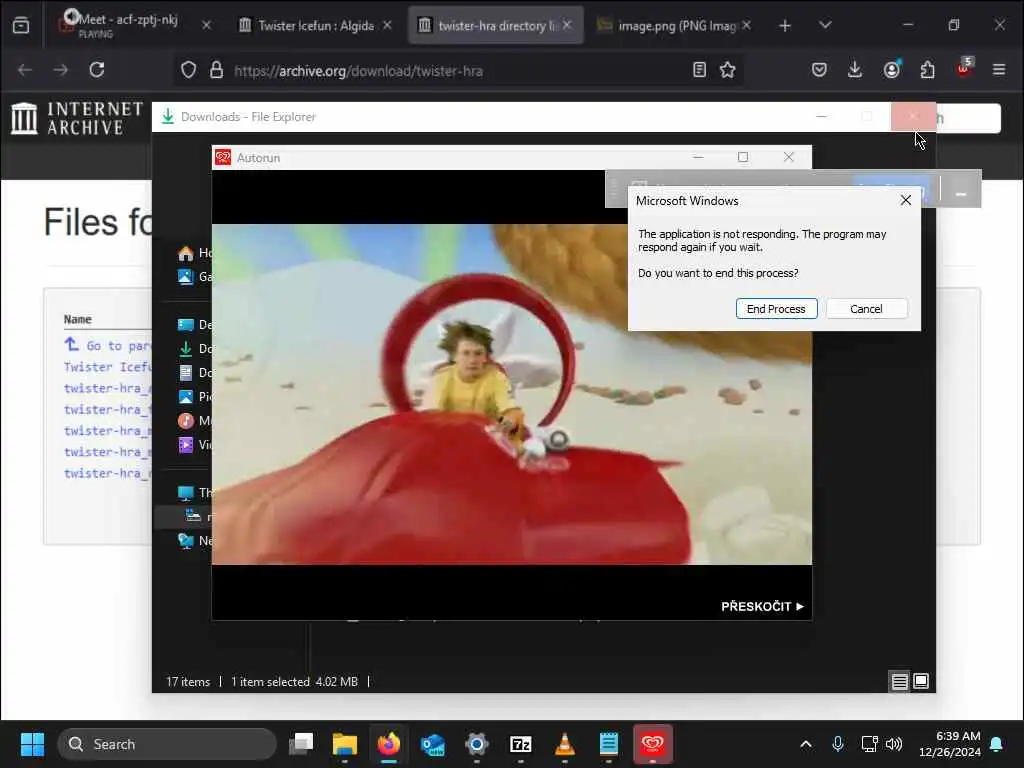
Task: Select Documents in File Explorer sidebar
Action: pos(195,373)
